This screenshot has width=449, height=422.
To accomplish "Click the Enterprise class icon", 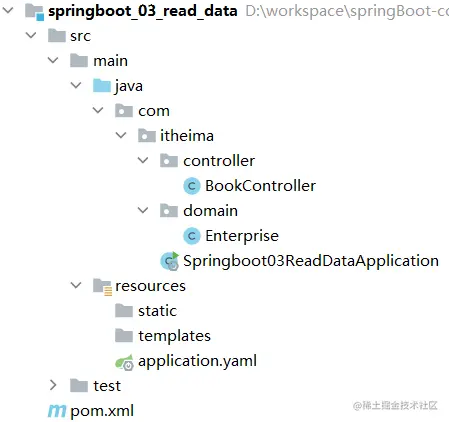I will [192, 236].
